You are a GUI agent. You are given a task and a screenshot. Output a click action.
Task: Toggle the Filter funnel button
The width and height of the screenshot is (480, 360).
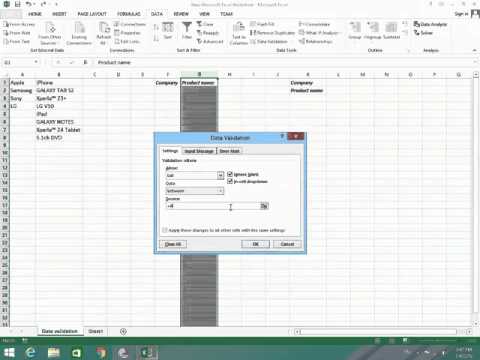[187, 31]
